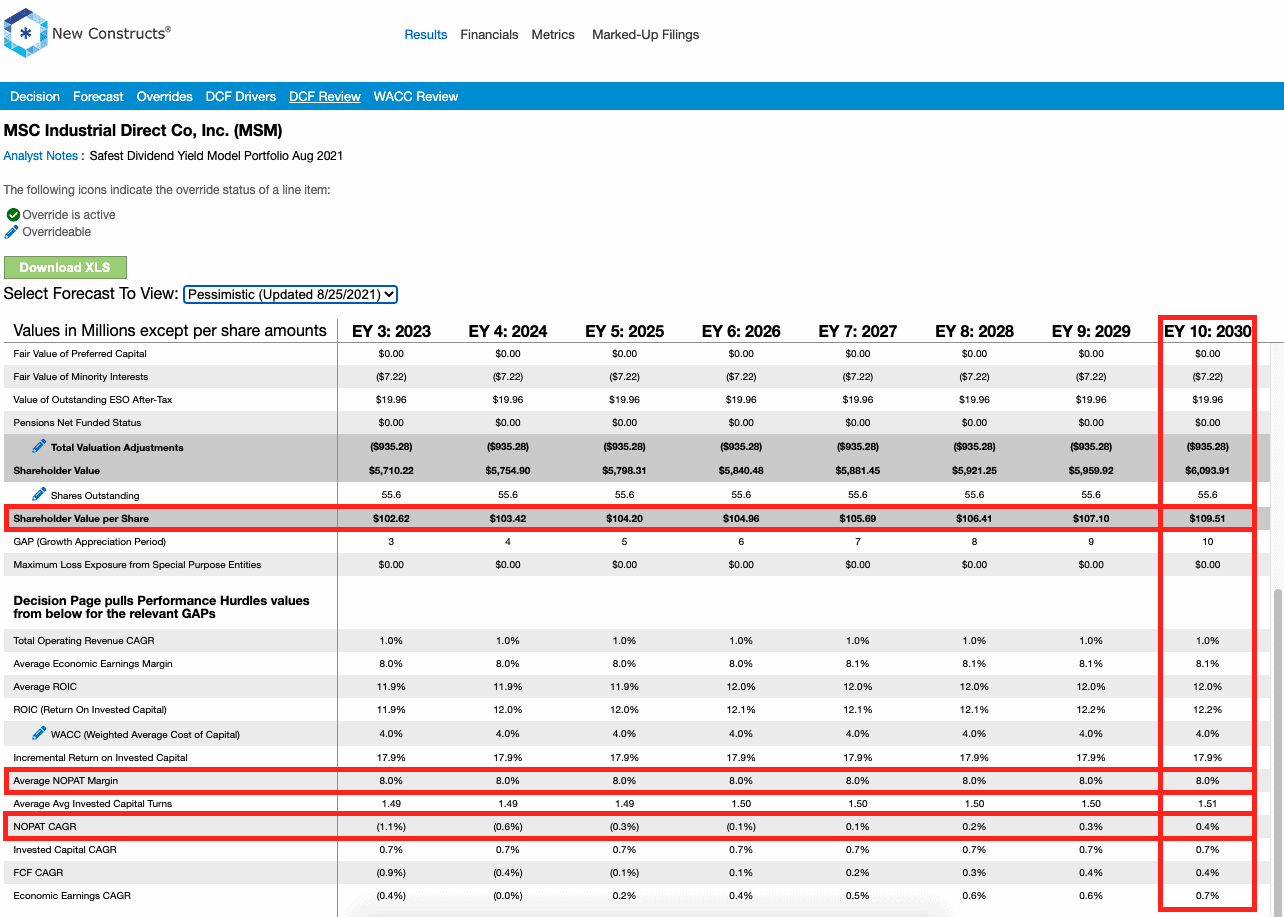Click the green Override is active checkmark icon
Screen dimensions: 1284x917
pos(13,215)
